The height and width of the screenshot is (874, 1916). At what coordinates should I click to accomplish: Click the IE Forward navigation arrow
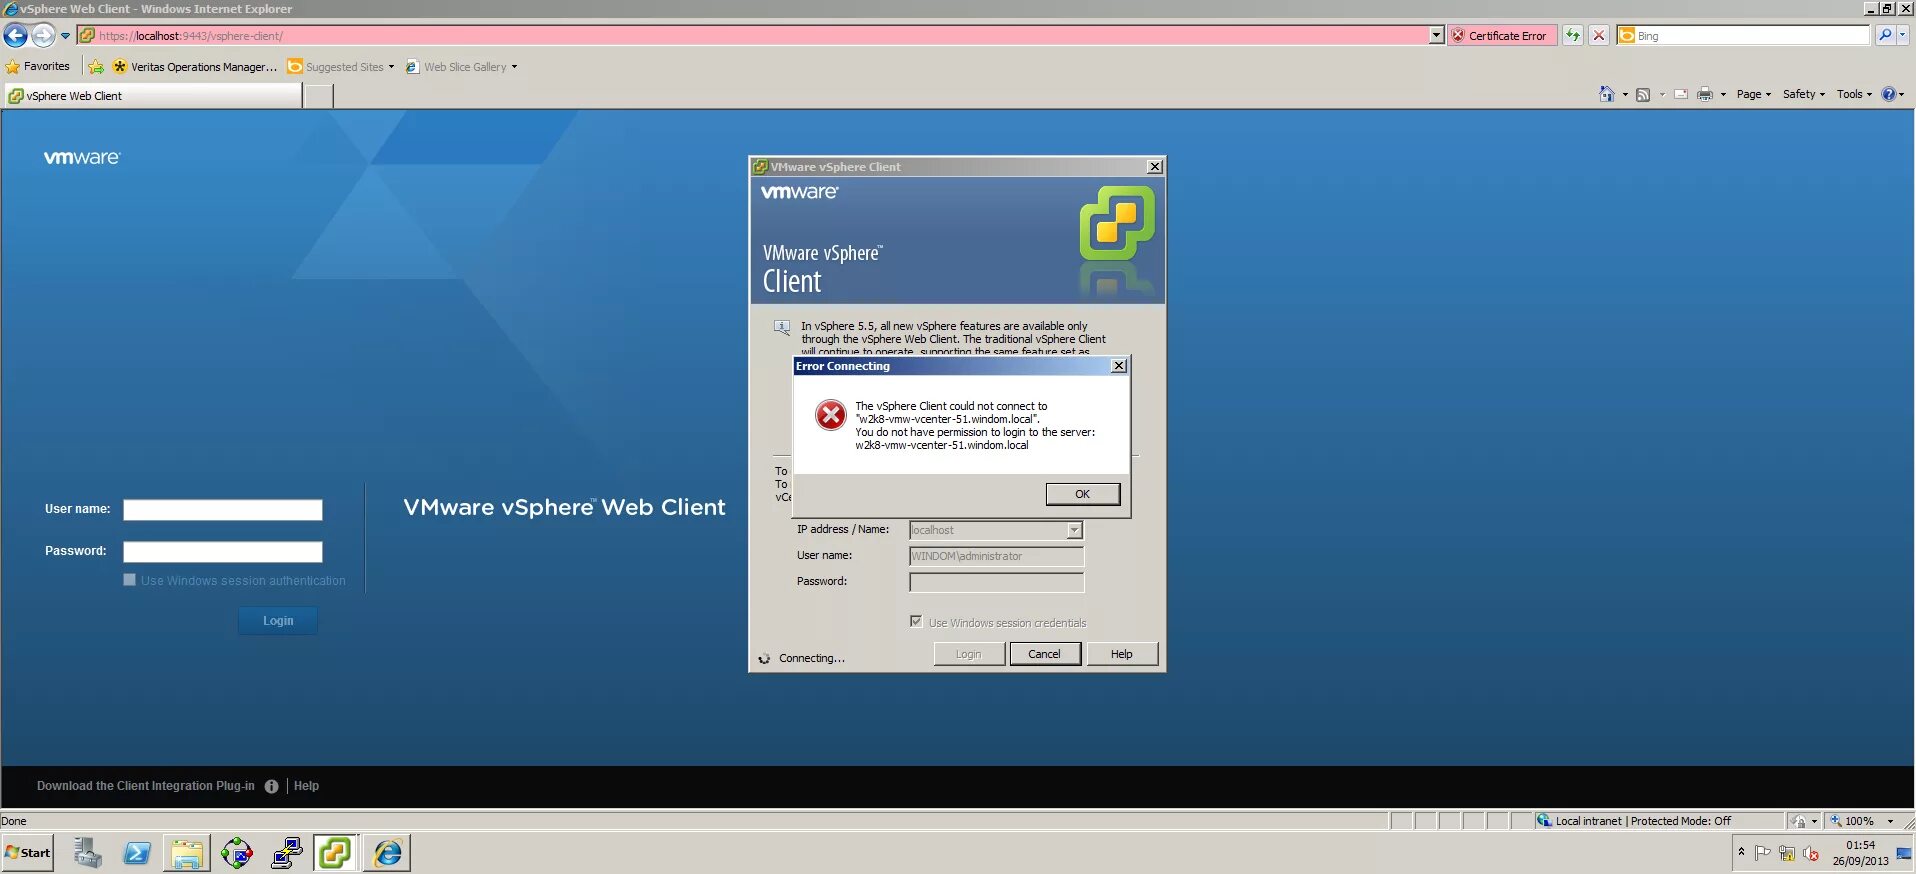click(x=43, y=36)
